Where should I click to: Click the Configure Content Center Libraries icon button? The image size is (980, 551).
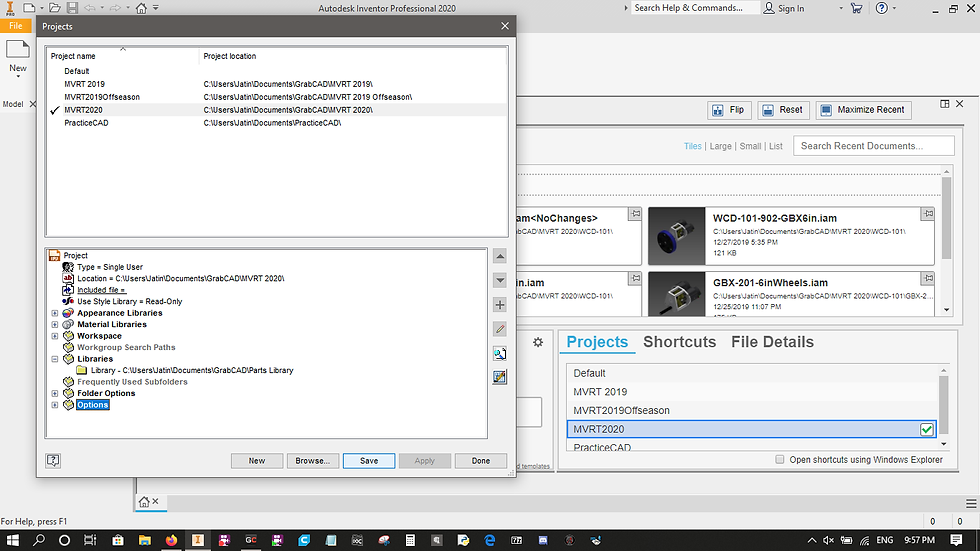tap(500, 377)
